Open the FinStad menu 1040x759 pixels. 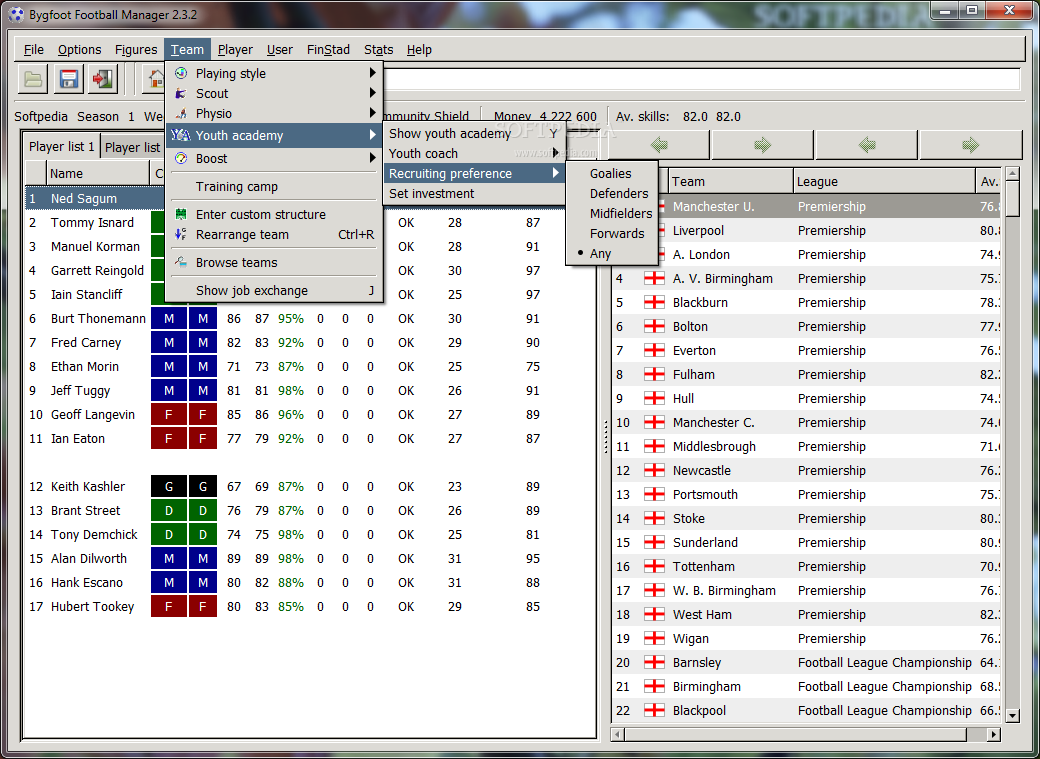pyautogui.click(x=328, y=50)
